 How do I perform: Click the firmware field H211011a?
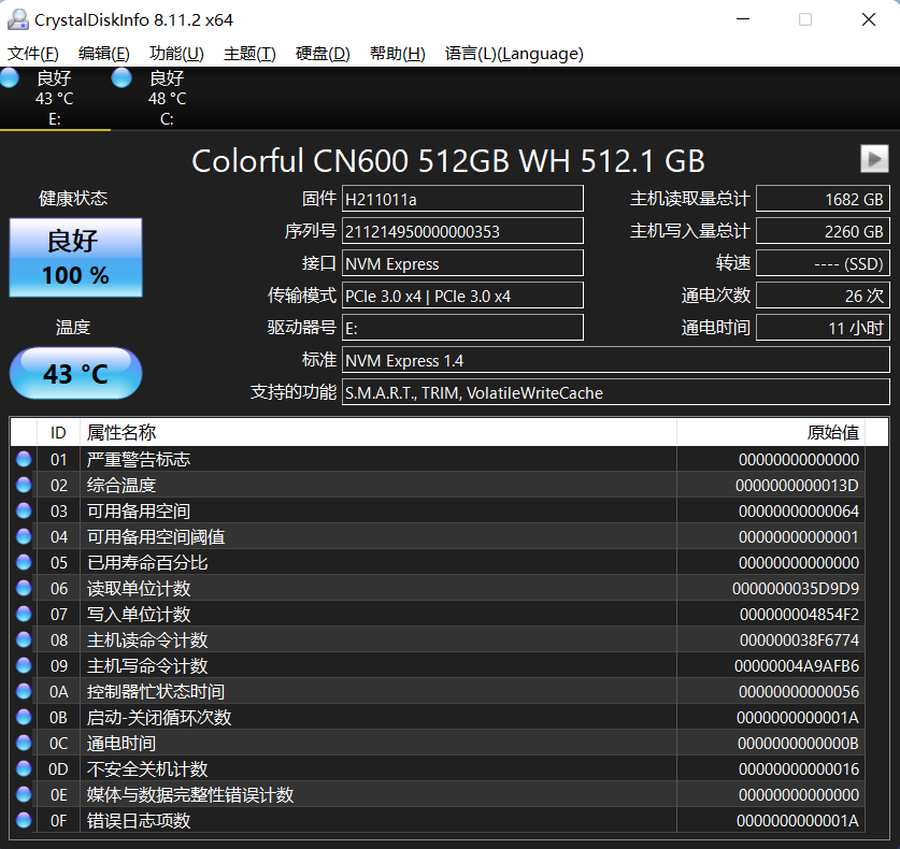pyautogui.click(x=463, y=199)
